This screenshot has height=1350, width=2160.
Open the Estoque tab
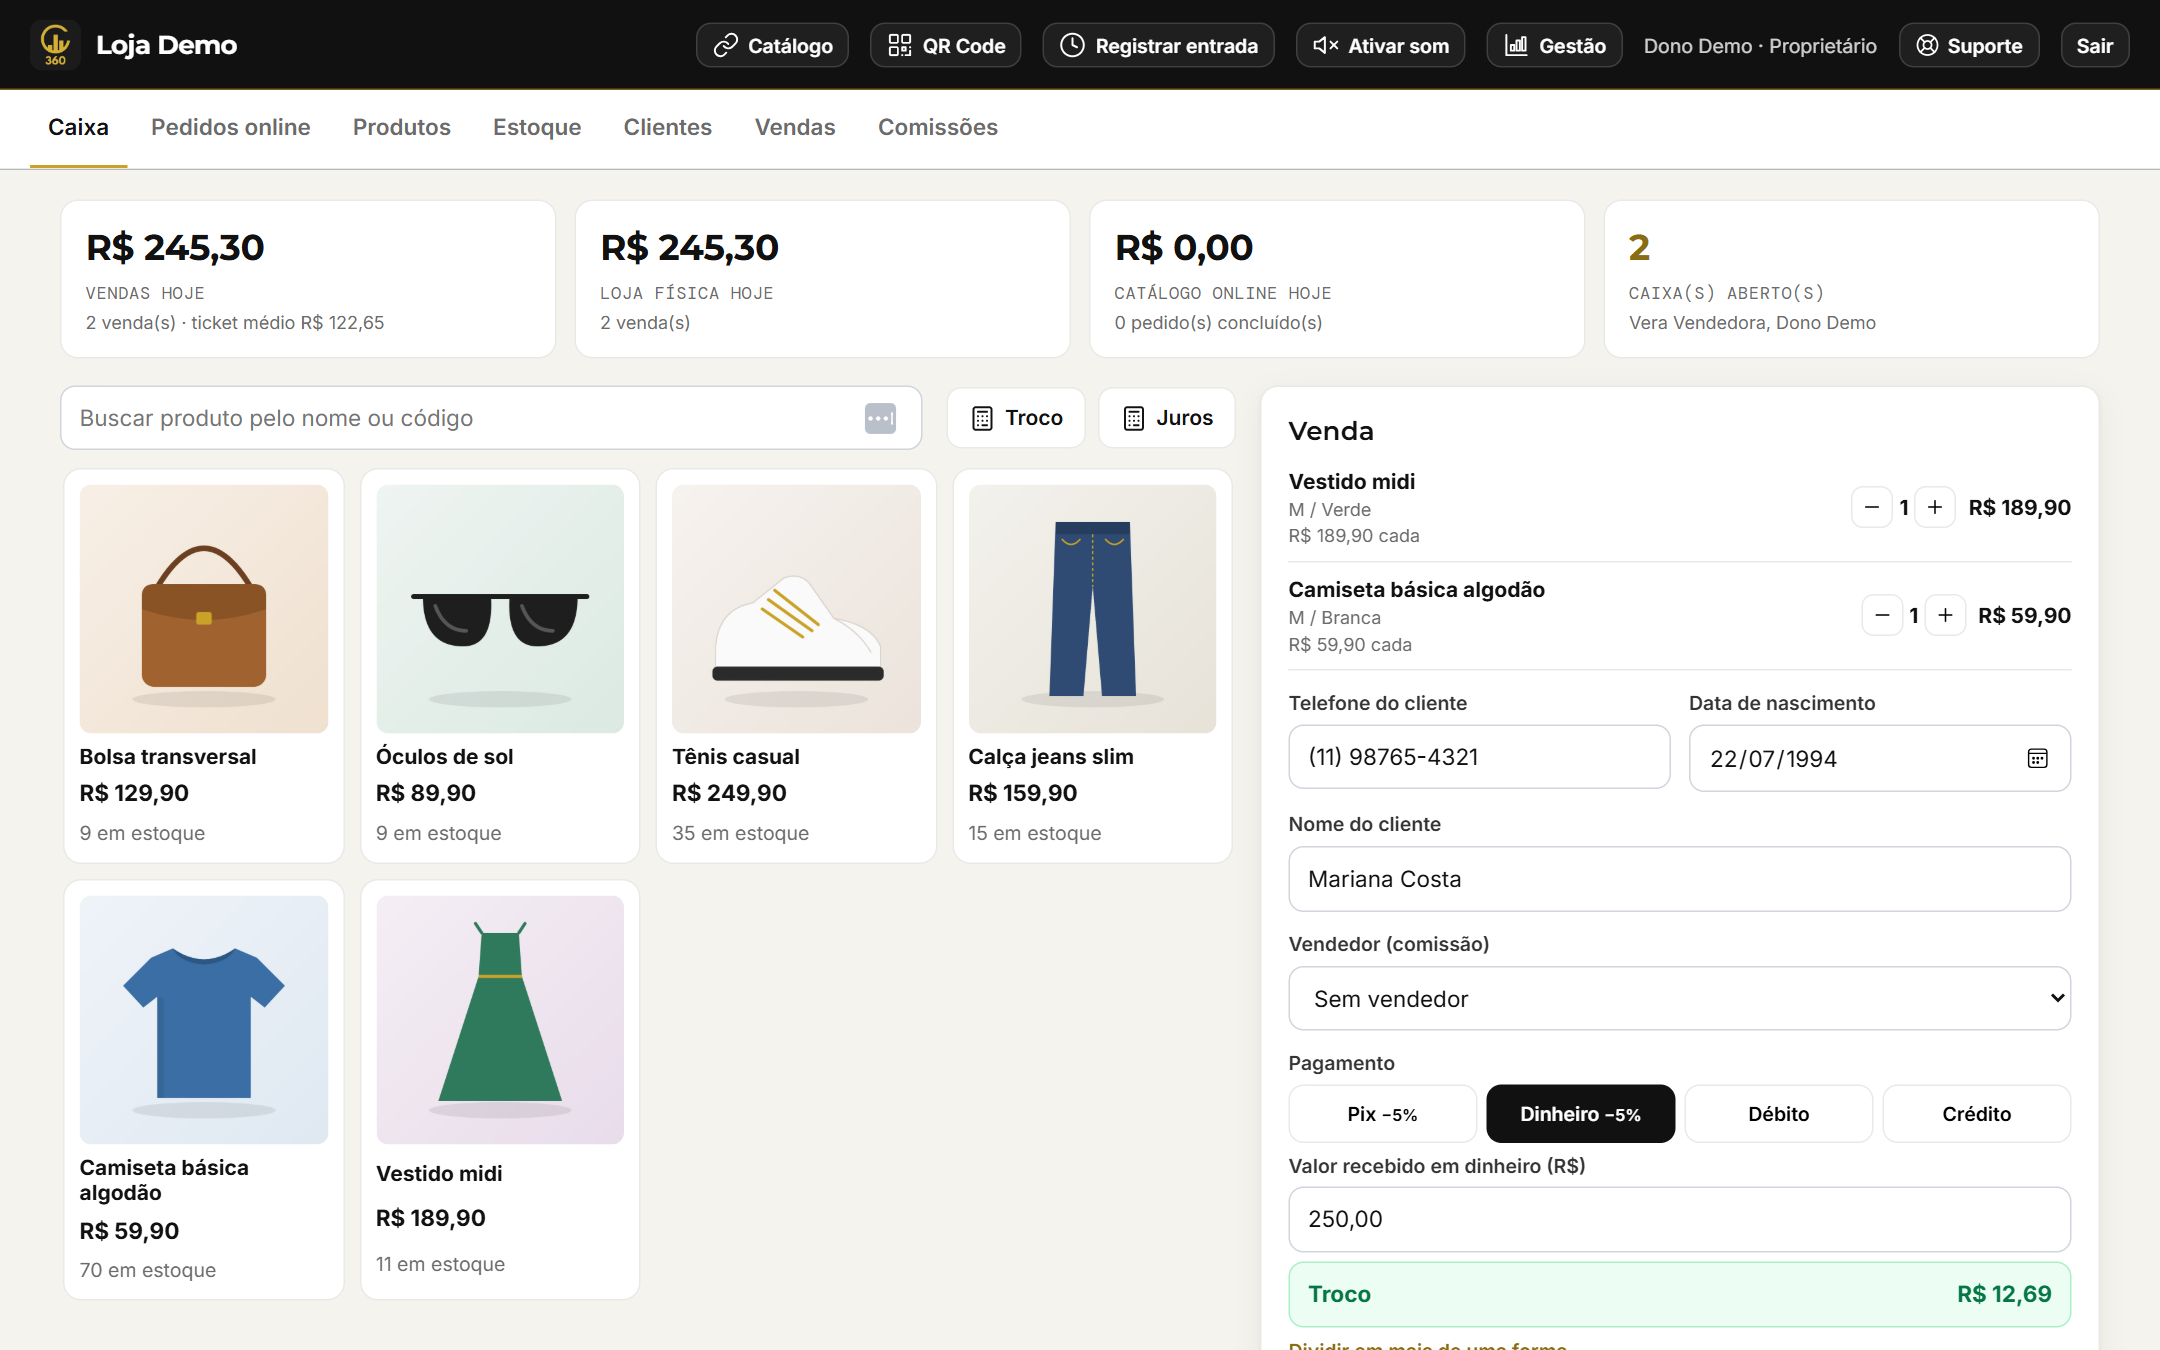pyautogui.click(x=537, y=128)
